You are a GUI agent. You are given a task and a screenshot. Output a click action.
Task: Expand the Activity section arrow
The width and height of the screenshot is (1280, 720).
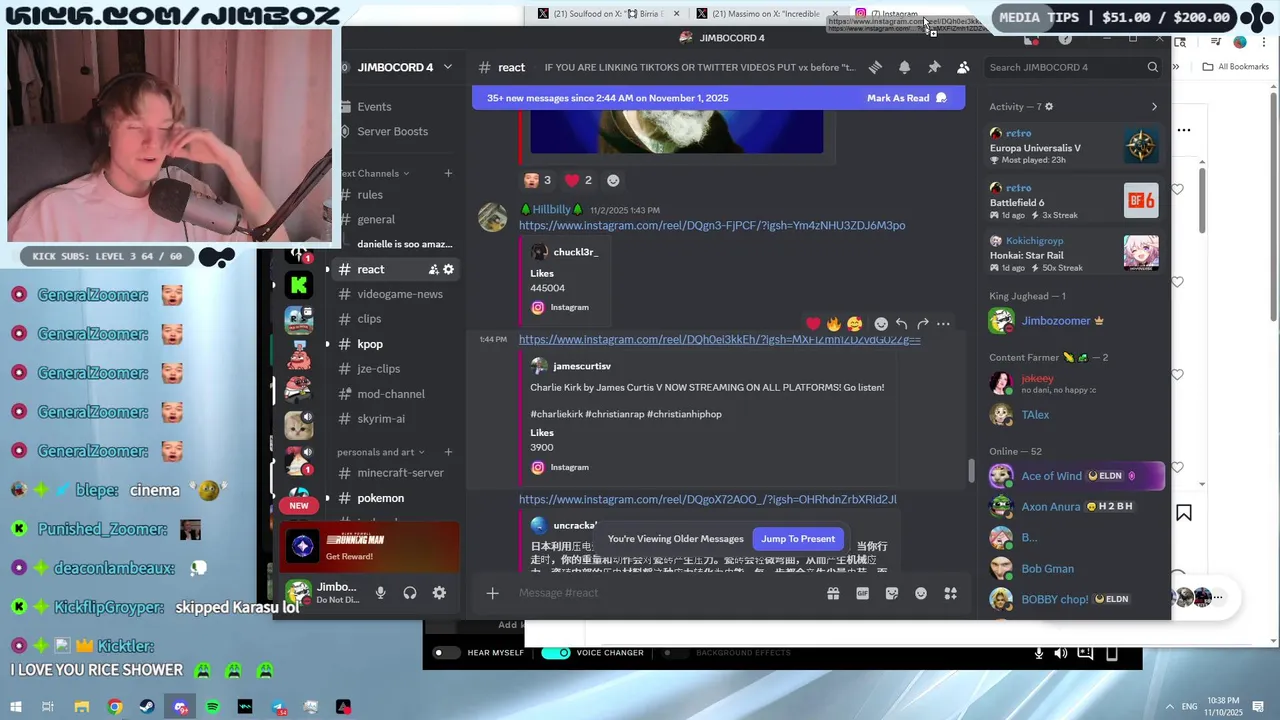[x=1154, y=107]
